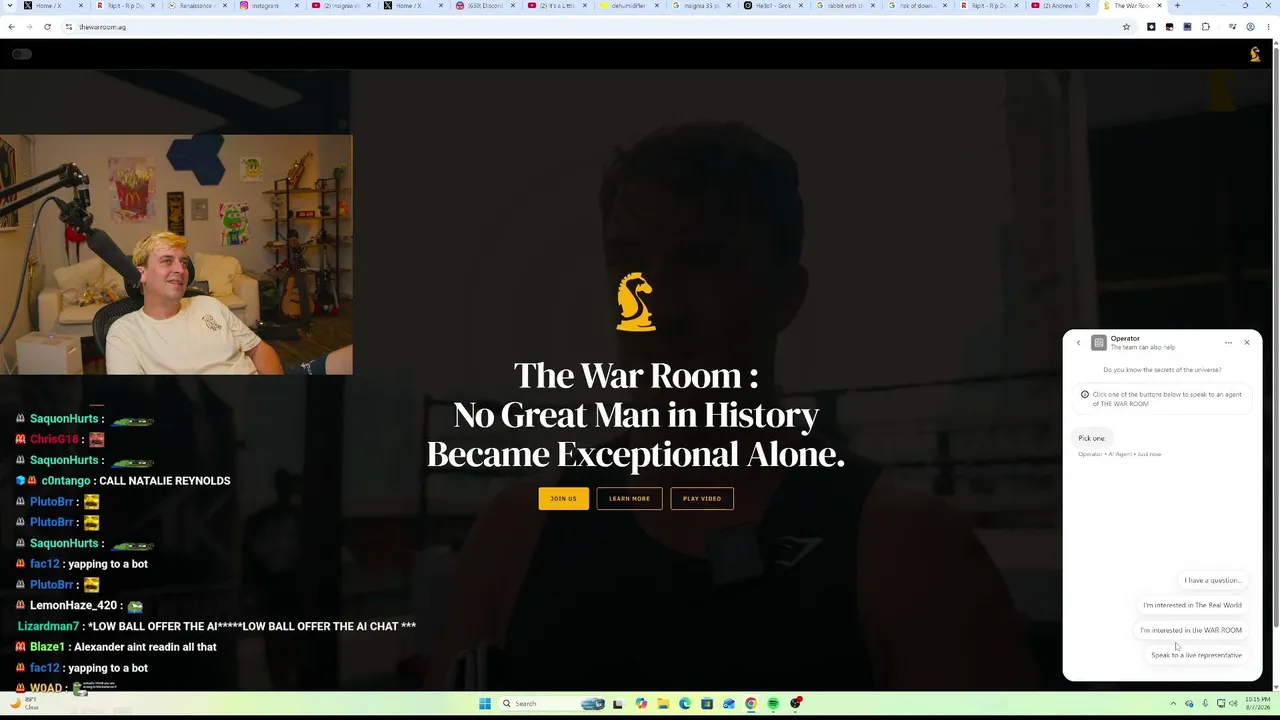
Task: Choose 'I have a question...' reply
Action: click(1212, 580)
